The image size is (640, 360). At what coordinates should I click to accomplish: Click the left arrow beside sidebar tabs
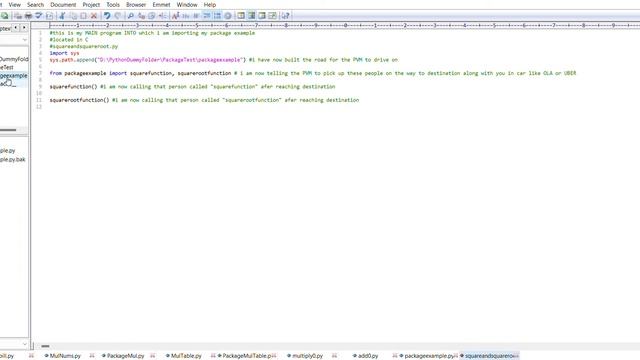pyautogui.click(x=16, y=28)
